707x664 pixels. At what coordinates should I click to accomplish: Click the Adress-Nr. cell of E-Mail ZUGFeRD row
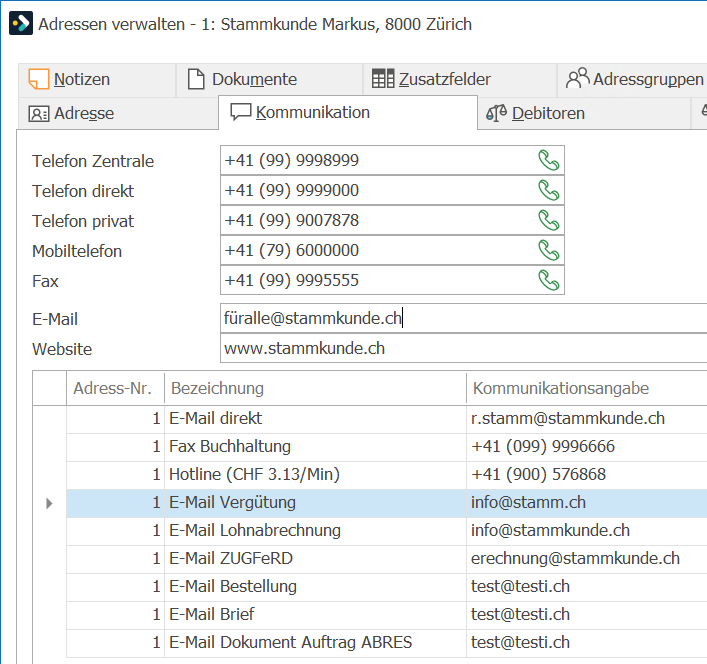pyautogui.click(x=115, y=559)
